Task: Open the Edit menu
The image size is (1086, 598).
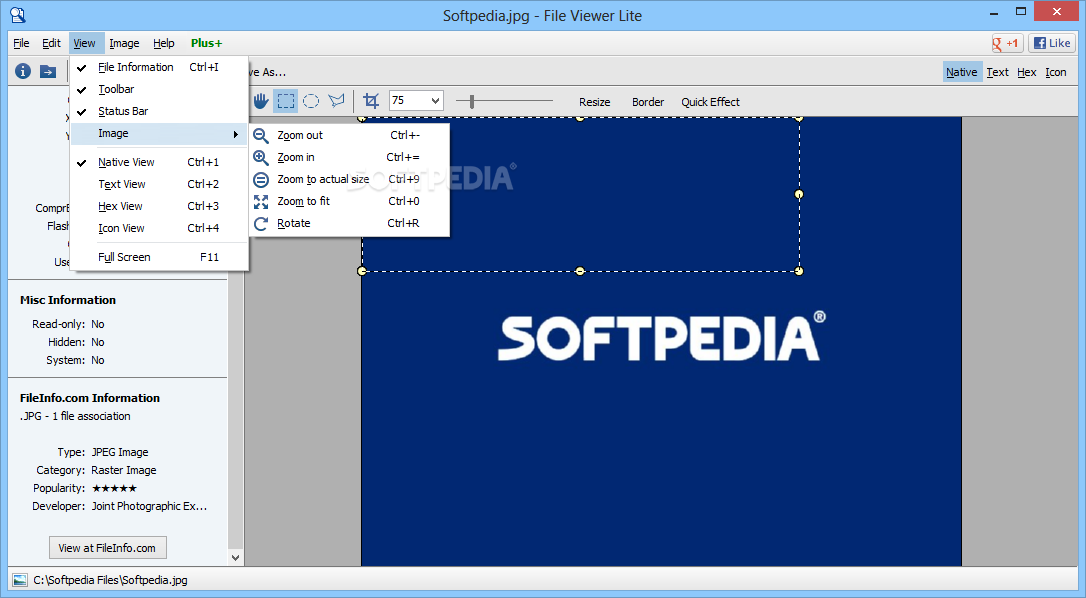Action: [x=51, y=43]
